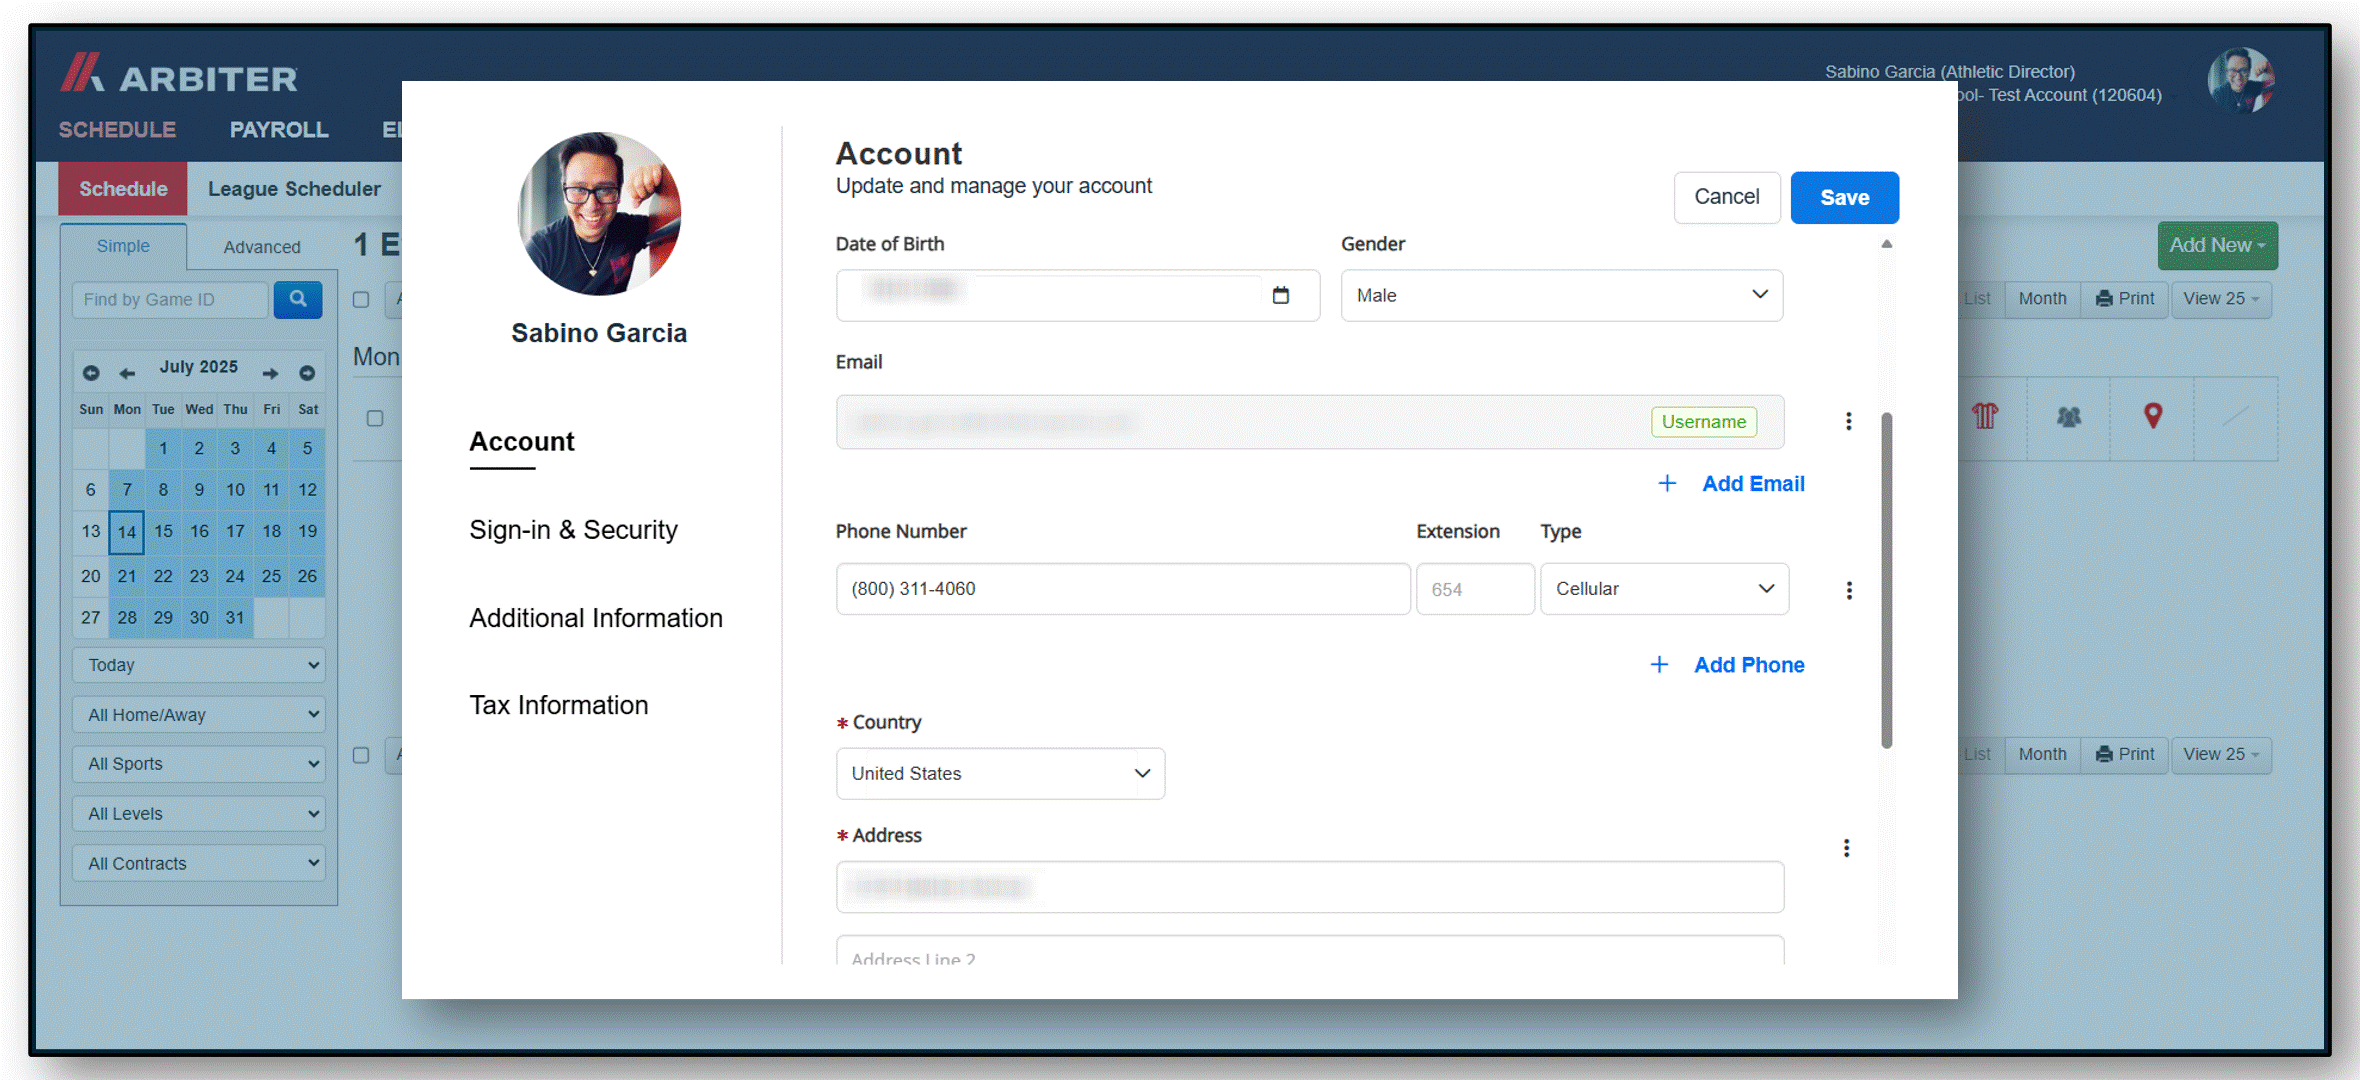Open the phone Type dropdown showing Cellular
Image resolution: width=2360 pixels, height=1080 pixels.
click(1664, 589)
